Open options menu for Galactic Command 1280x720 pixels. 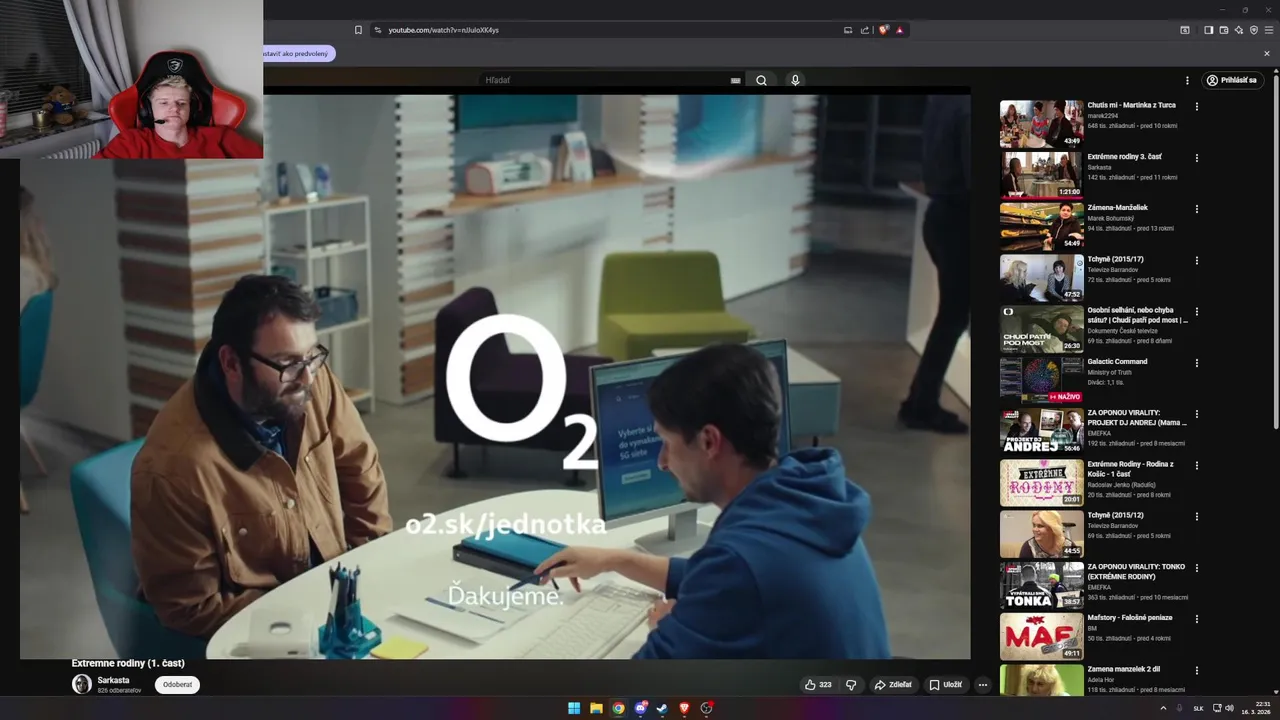pos(1196,363)
